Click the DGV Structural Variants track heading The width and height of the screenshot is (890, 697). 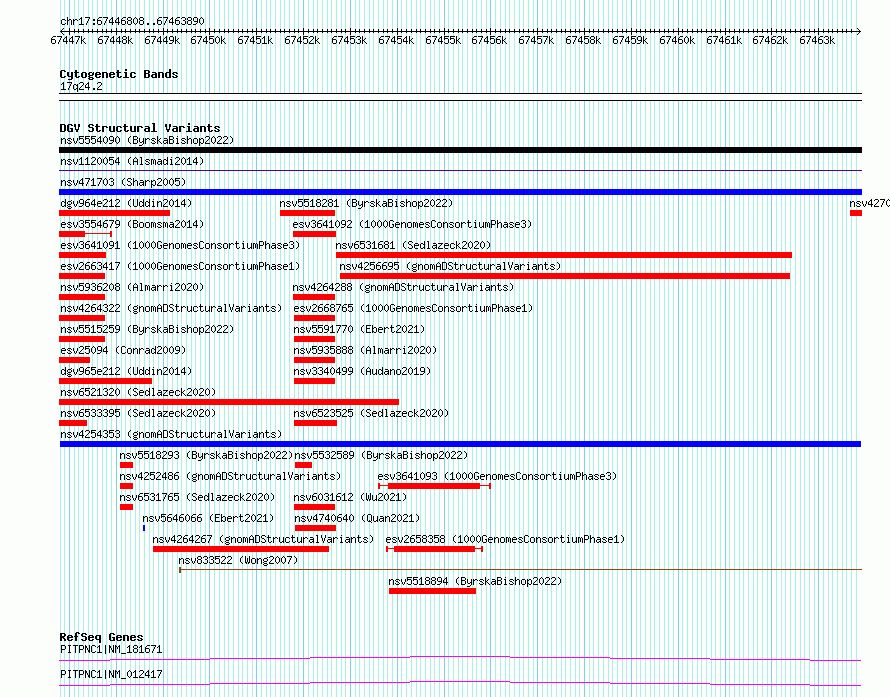[x=140, y=128]
